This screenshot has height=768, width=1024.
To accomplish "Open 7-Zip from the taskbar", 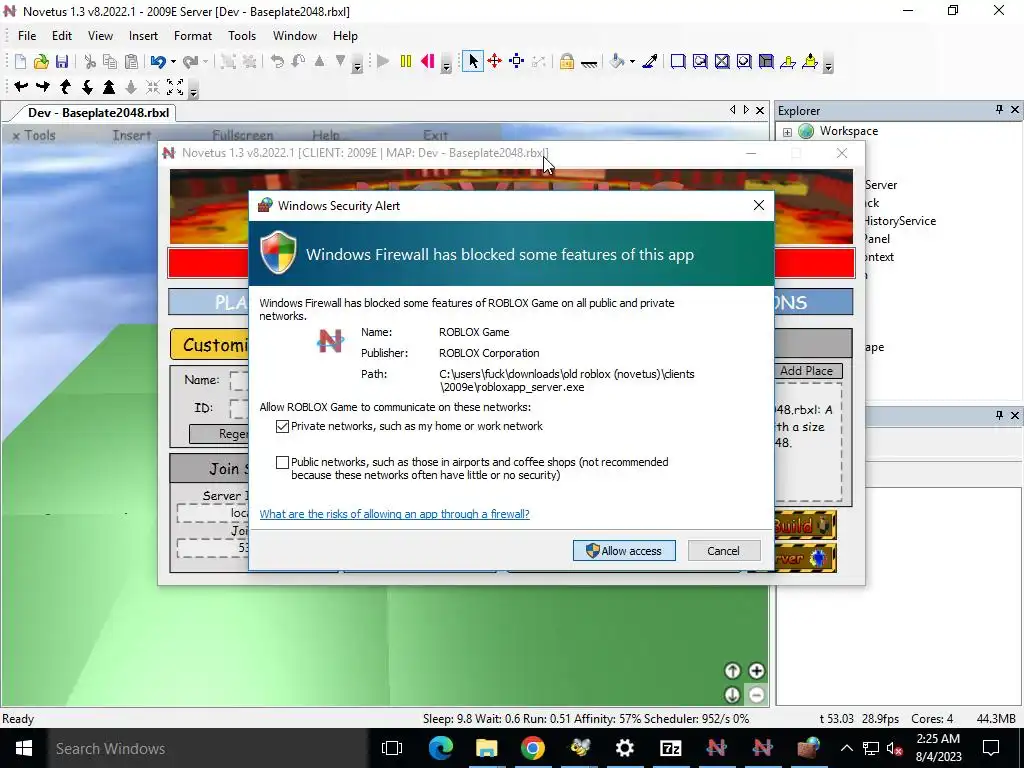I will [670, 748].
